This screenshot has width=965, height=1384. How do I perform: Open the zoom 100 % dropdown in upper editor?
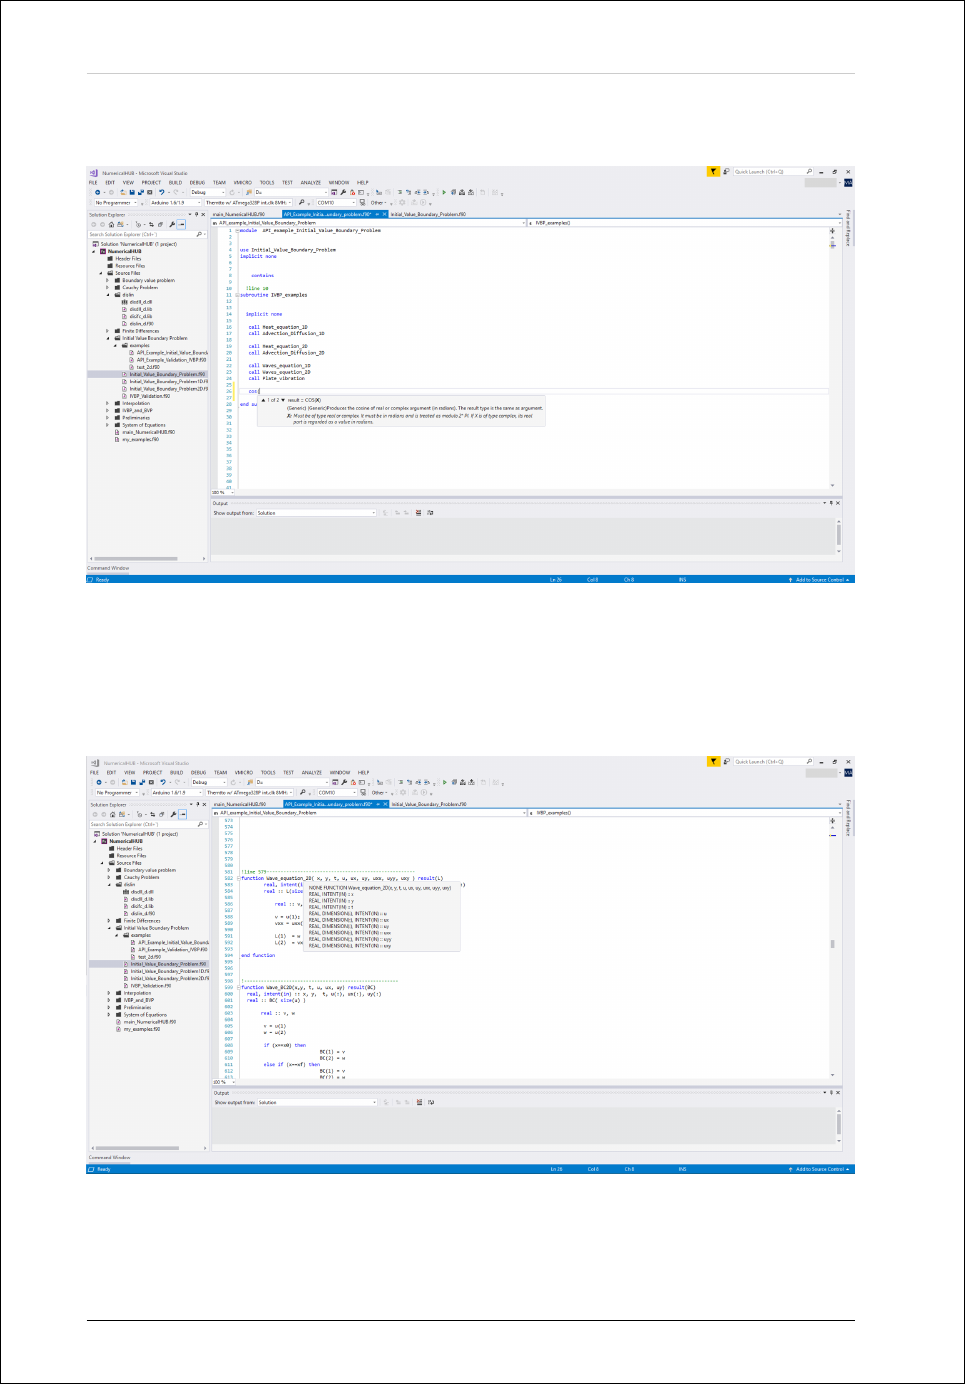pyautogui.click(x=222, y=492)
